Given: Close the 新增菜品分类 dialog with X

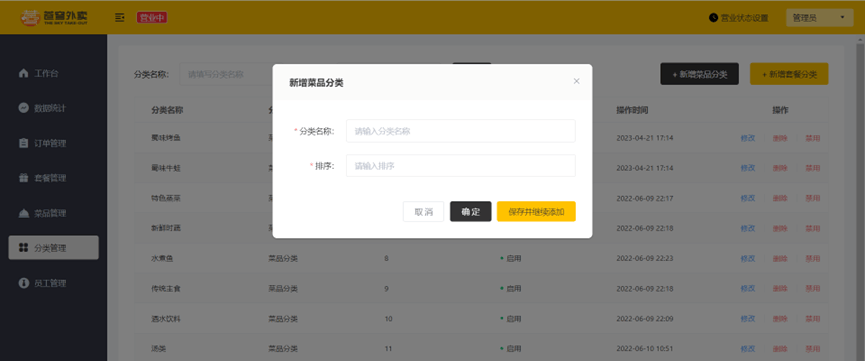Looking at the screenshot, I should (x=576, y=81).
